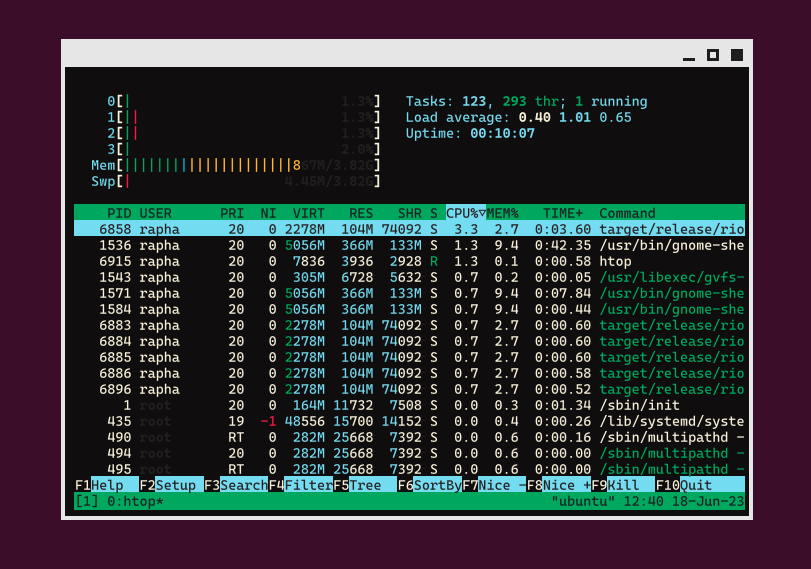Open F6 SortBy menu in footer
Screen dimensions: 811x569
(x=429, y=485)
